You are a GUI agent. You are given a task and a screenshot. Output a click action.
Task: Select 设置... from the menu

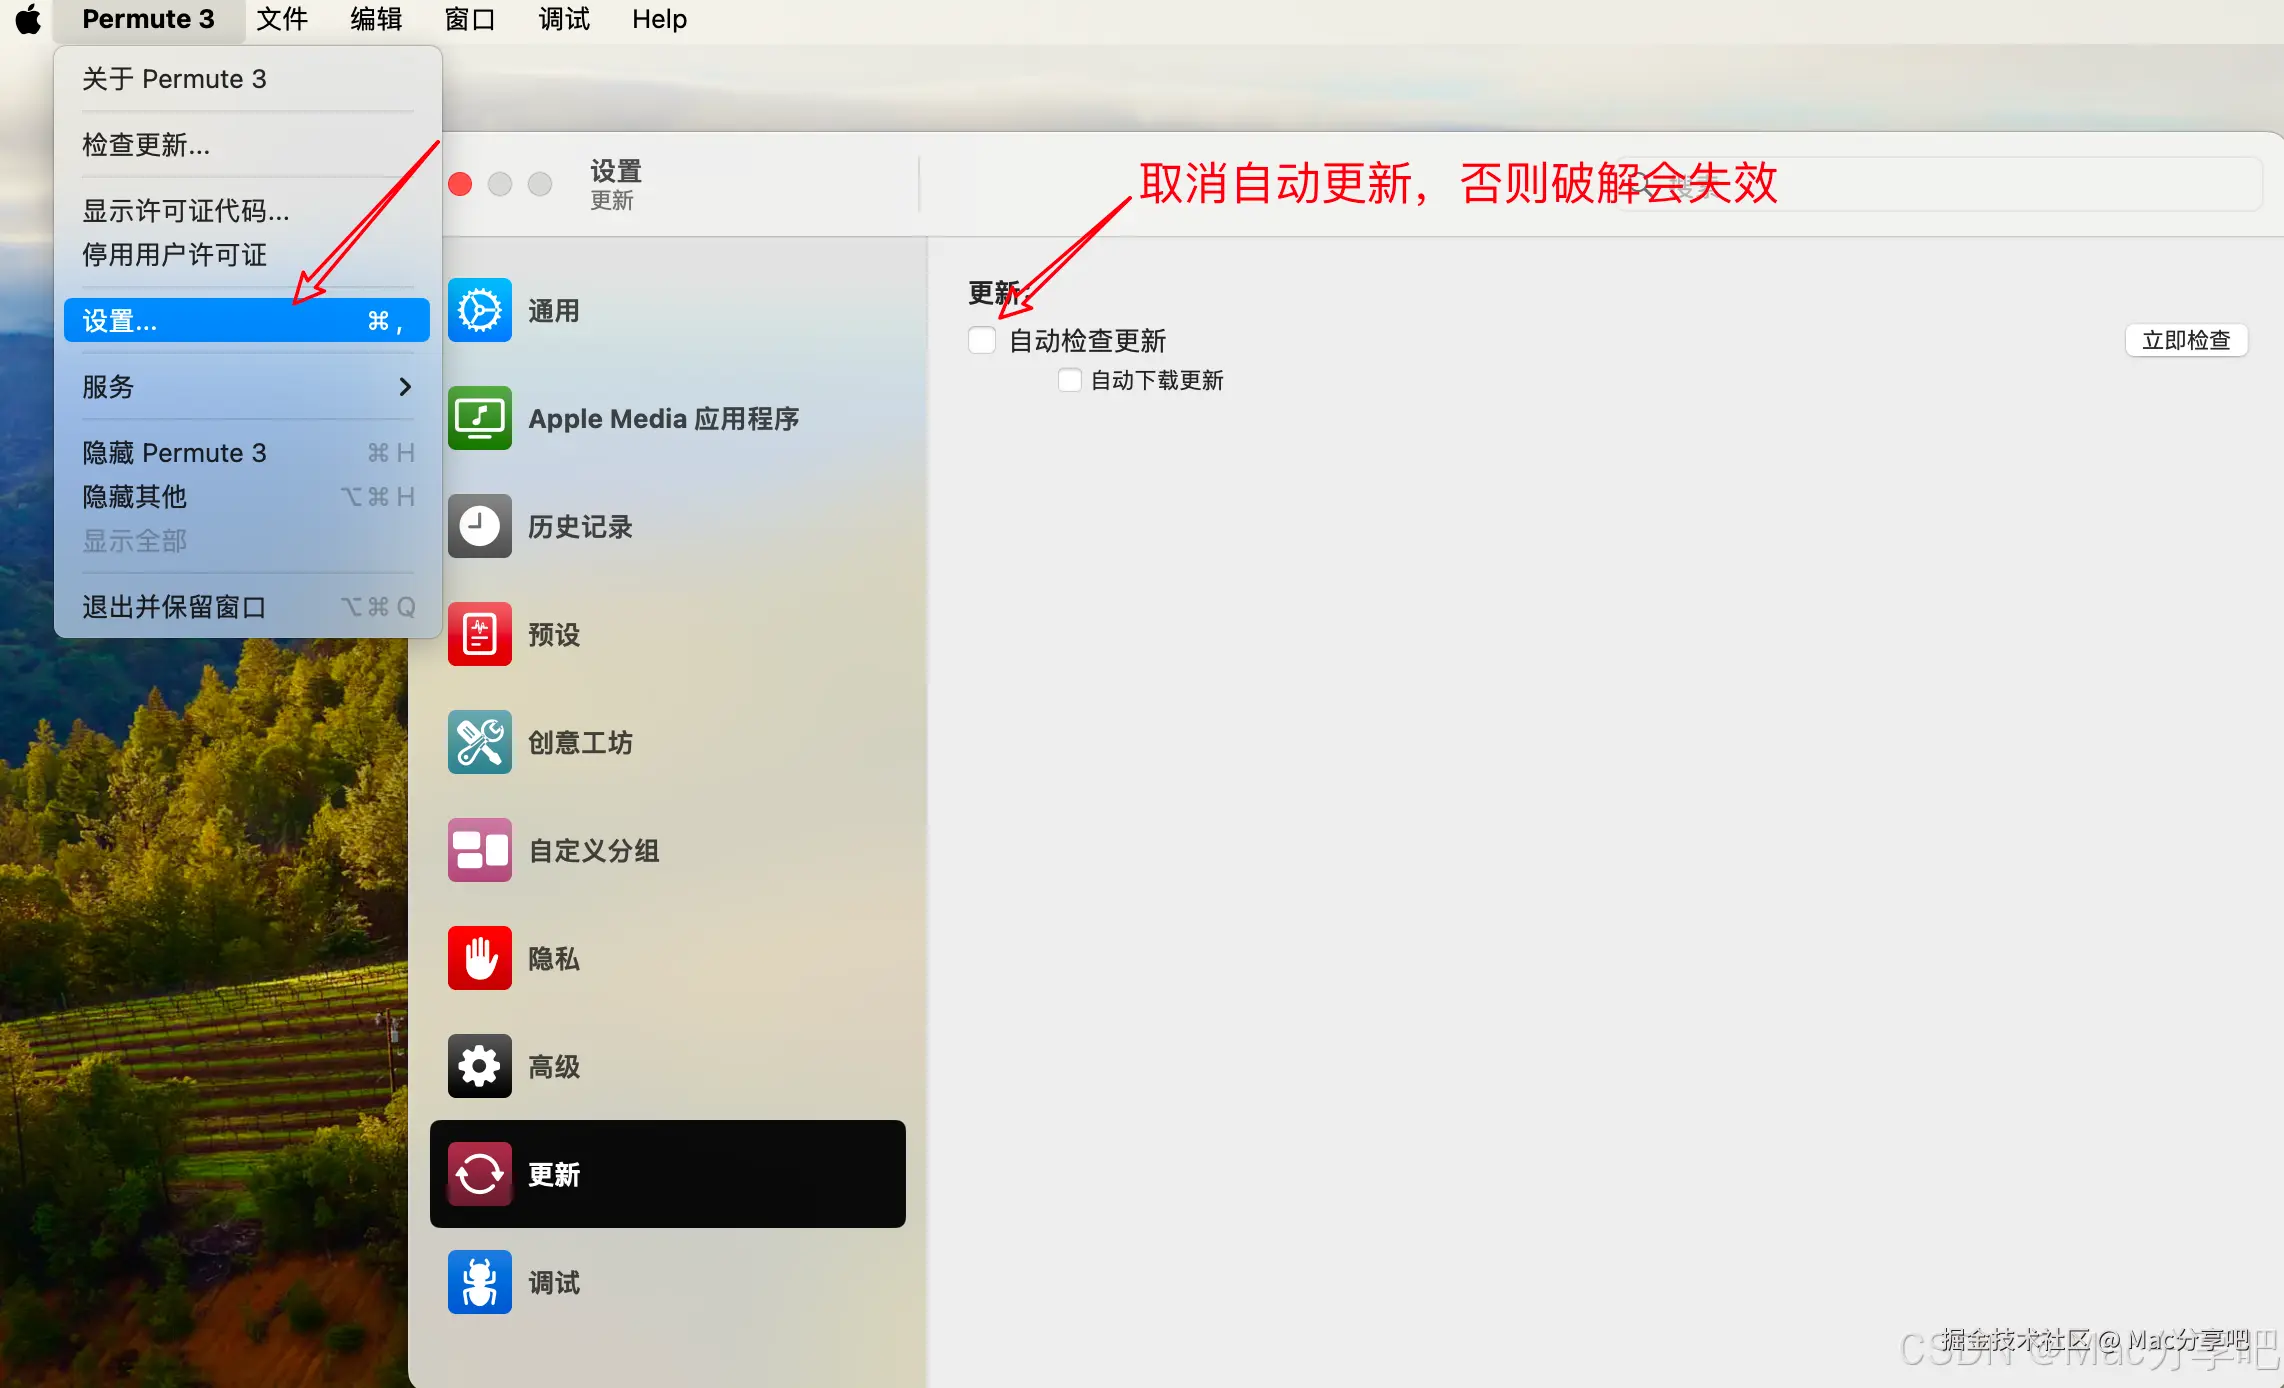(x=118, y=320)
